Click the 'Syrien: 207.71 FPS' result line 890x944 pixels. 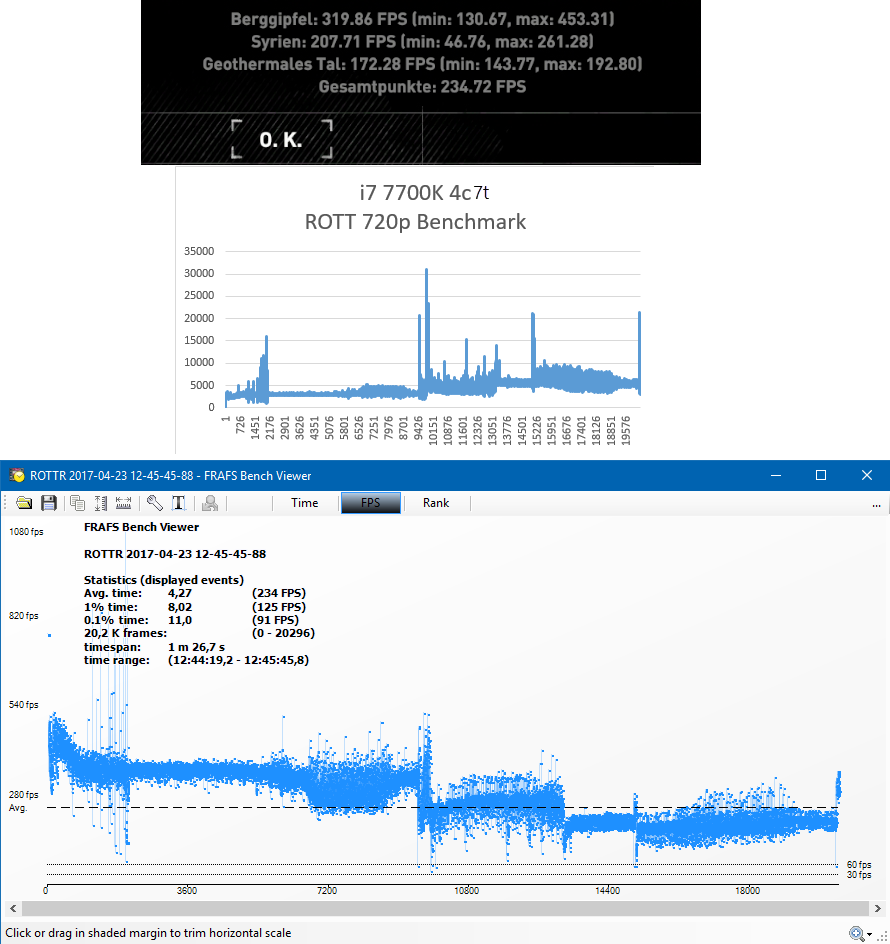(422, 42)
